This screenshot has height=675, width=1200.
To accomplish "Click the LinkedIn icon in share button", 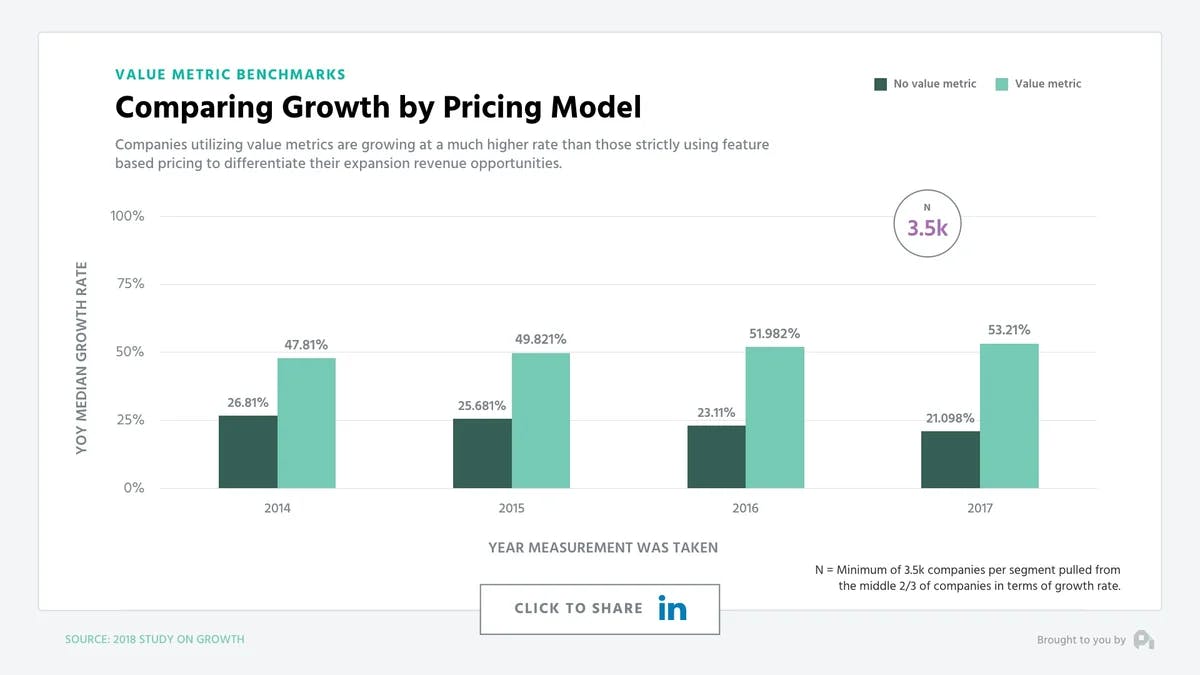I will [x=672, y=609].
